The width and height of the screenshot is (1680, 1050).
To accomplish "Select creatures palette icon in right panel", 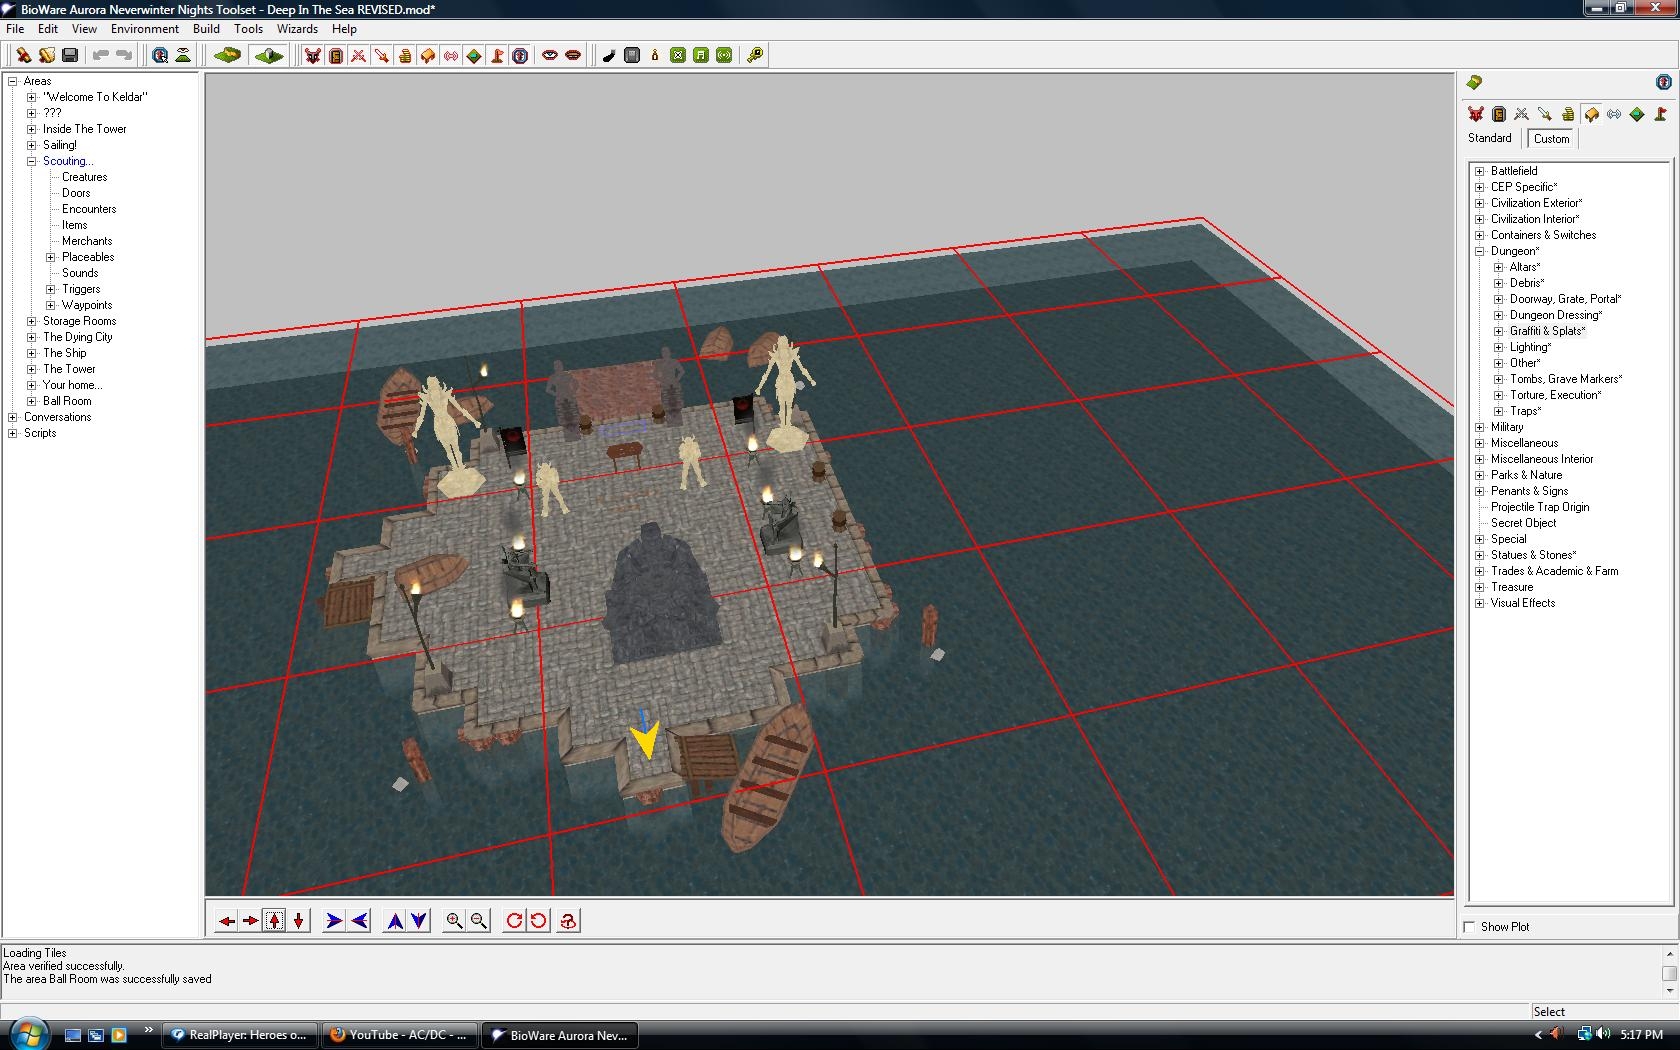I will coord(1475,114).
